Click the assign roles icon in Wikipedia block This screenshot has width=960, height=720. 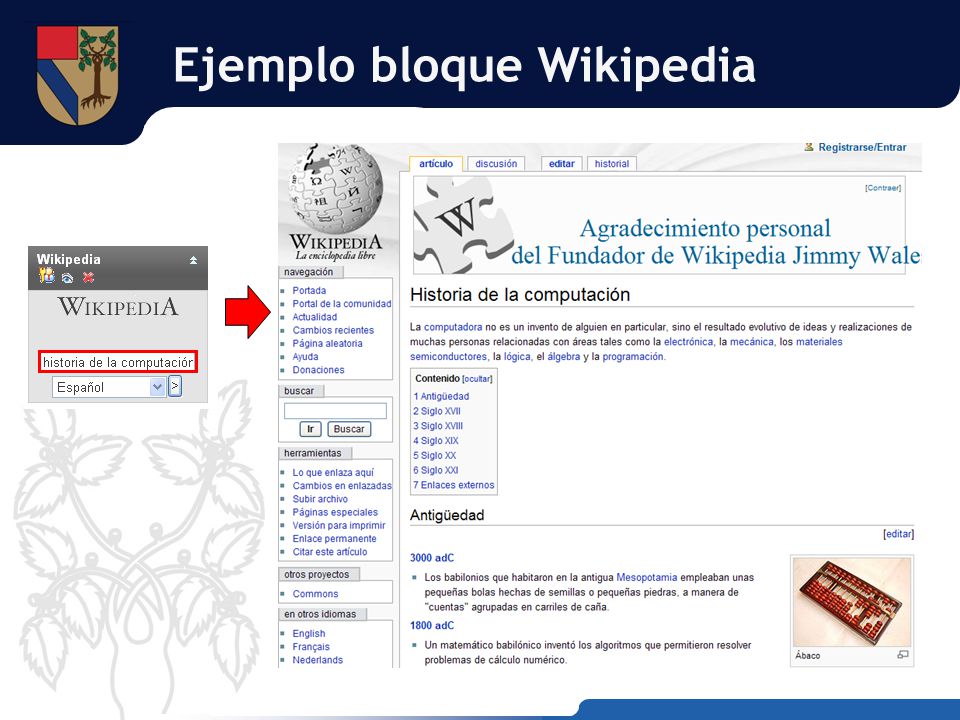point(47,277)
